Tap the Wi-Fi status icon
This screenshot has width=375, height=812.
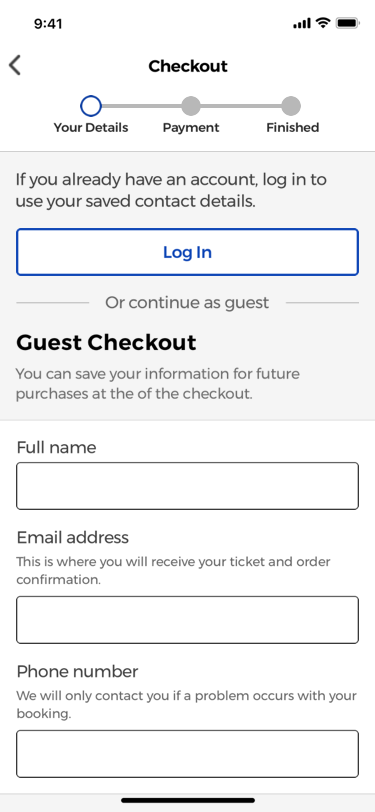tap(323, 23)
